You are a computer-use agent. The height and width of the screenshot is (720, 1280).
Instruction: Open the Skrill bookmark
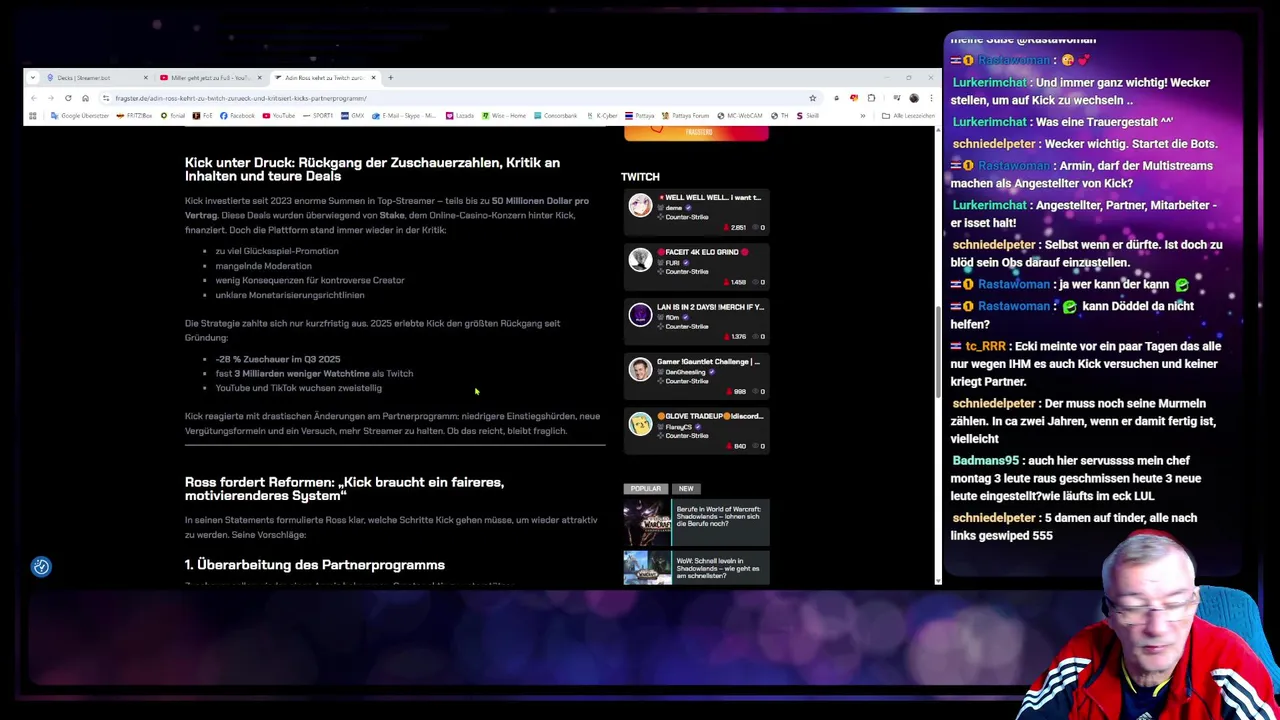(x=807, y=116)
